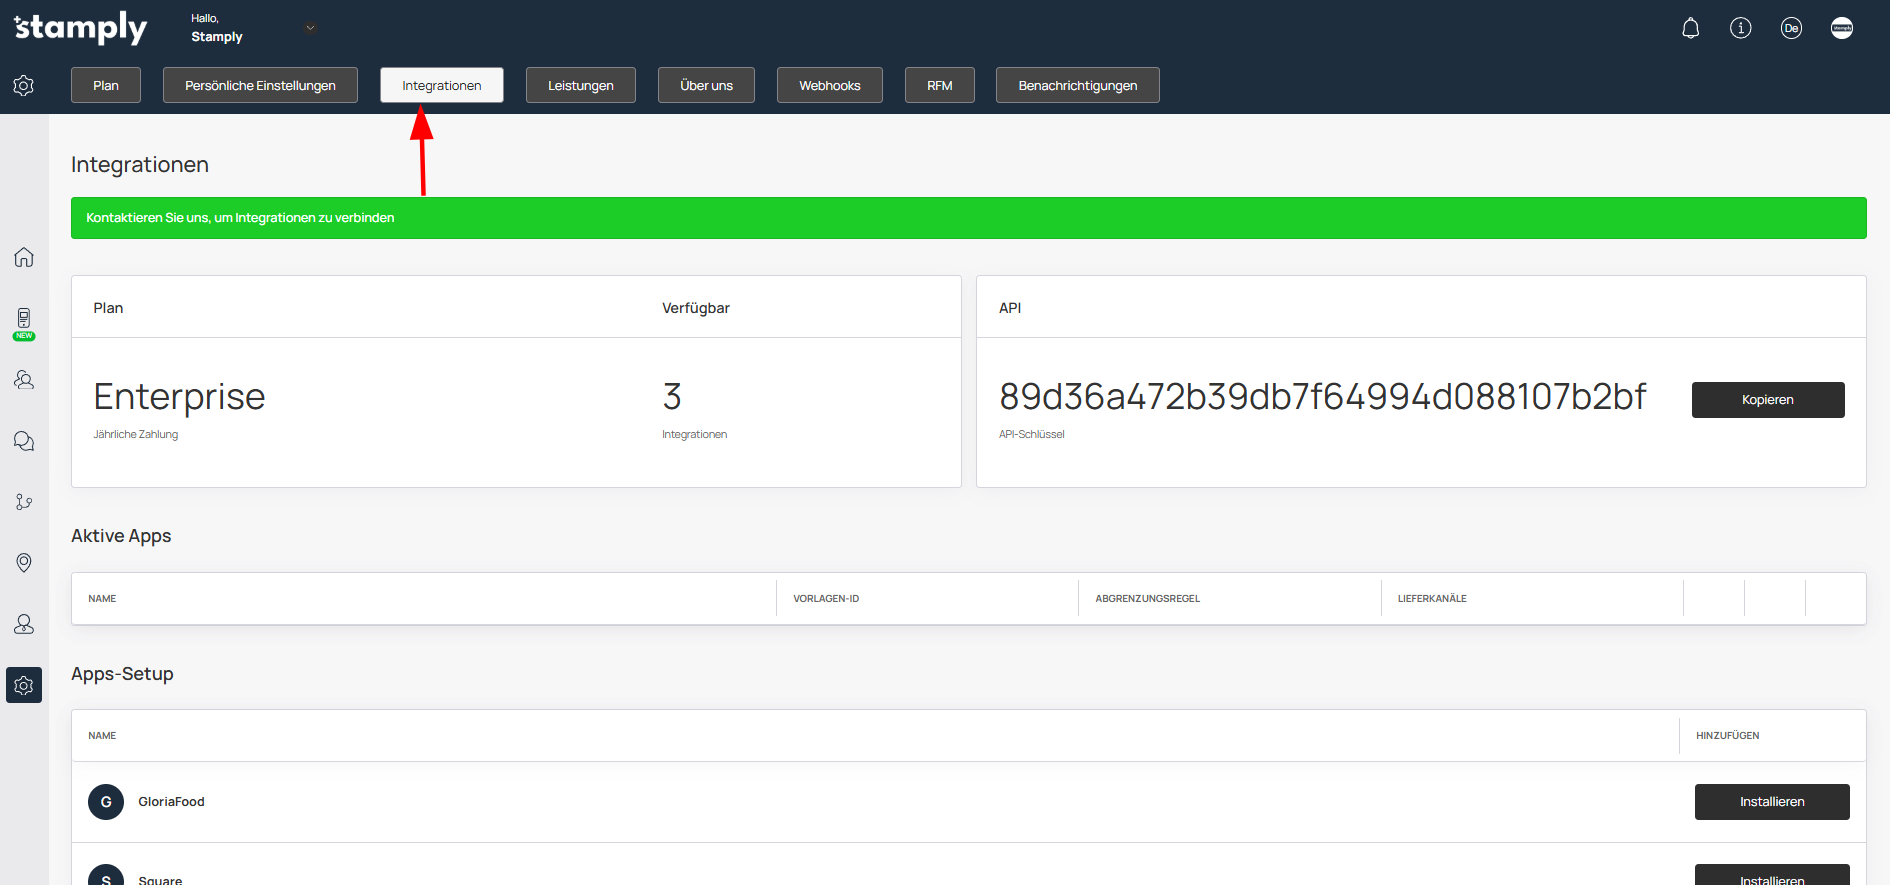Open the chat messages icon in sidebar
This screenshot has width=1890, height=885.
[24, 441]
